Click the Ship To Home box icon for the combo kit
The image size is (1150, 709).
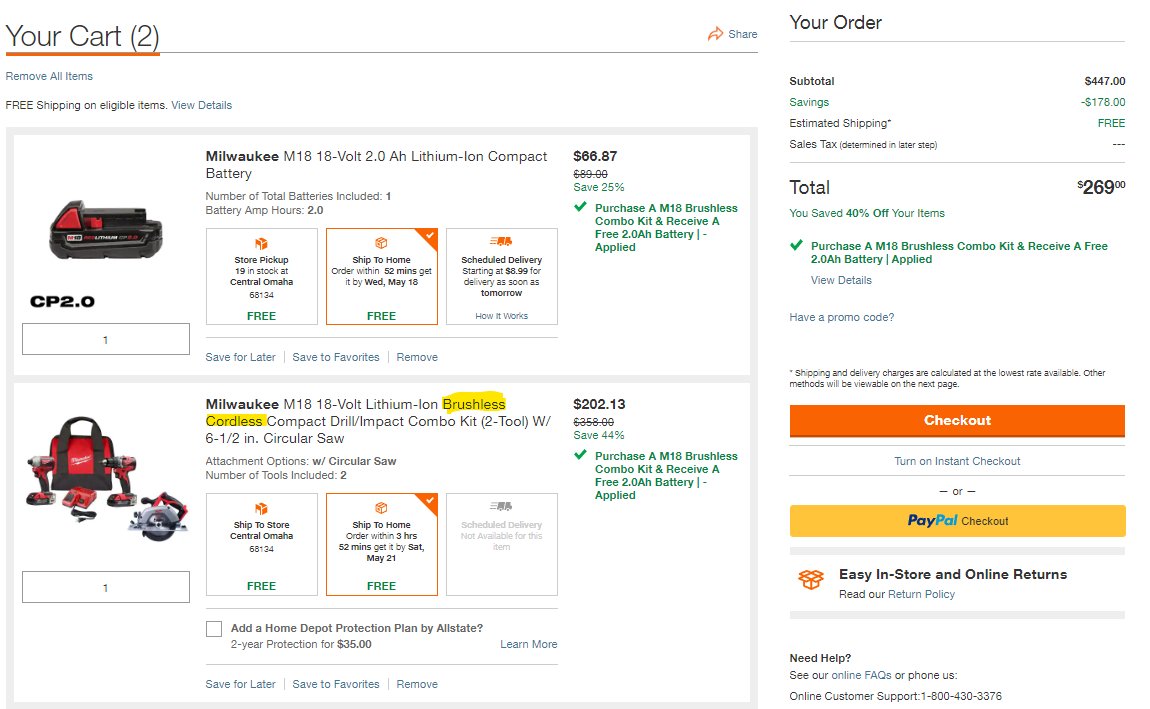point(381,508)
